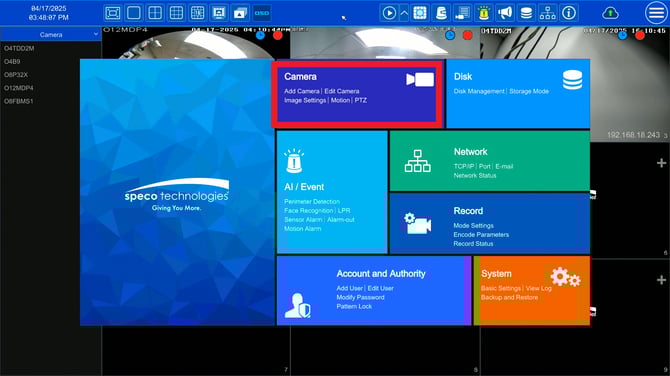Viewport: 670px width, 376px height.
Task: Open the Motion link under Camera
Action: click(340, 100)
